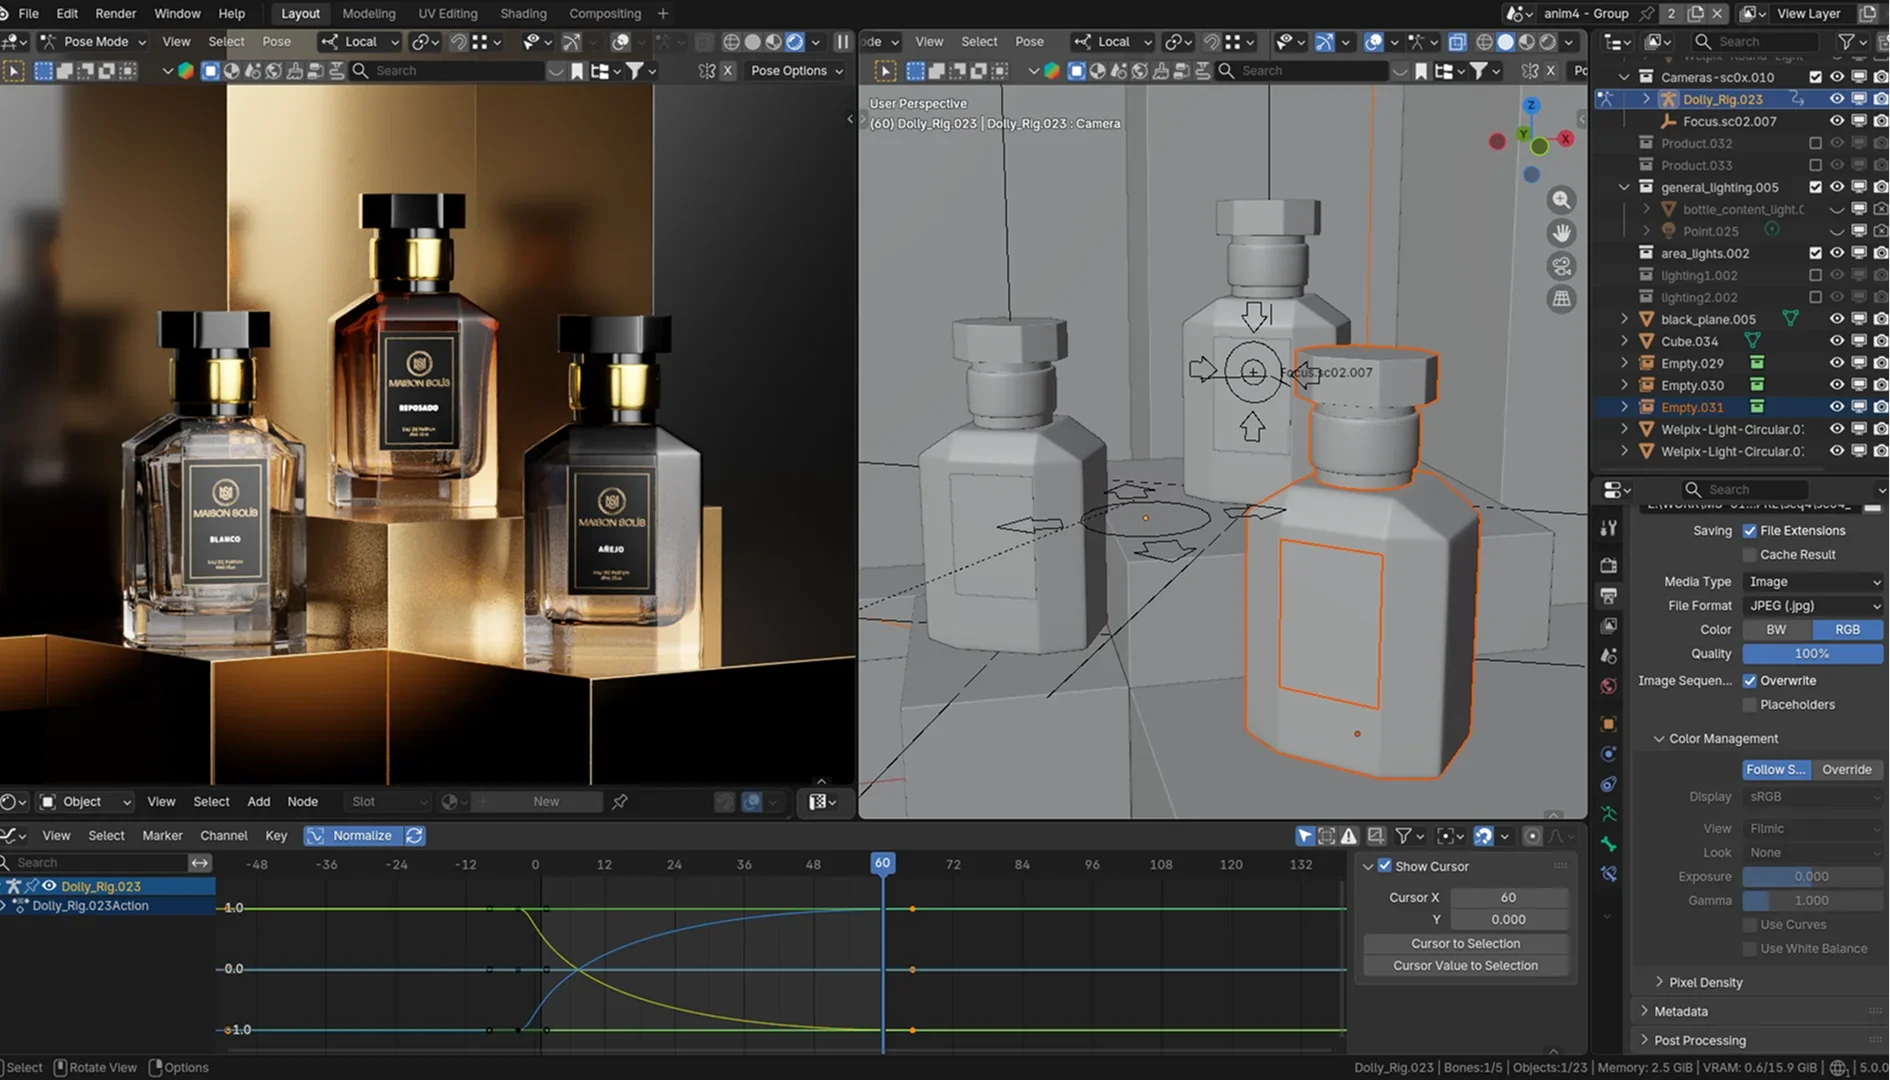The image size is (1890, 1080).
Task: Expand the Metadata panel
Action: tap(1644, 1012)
